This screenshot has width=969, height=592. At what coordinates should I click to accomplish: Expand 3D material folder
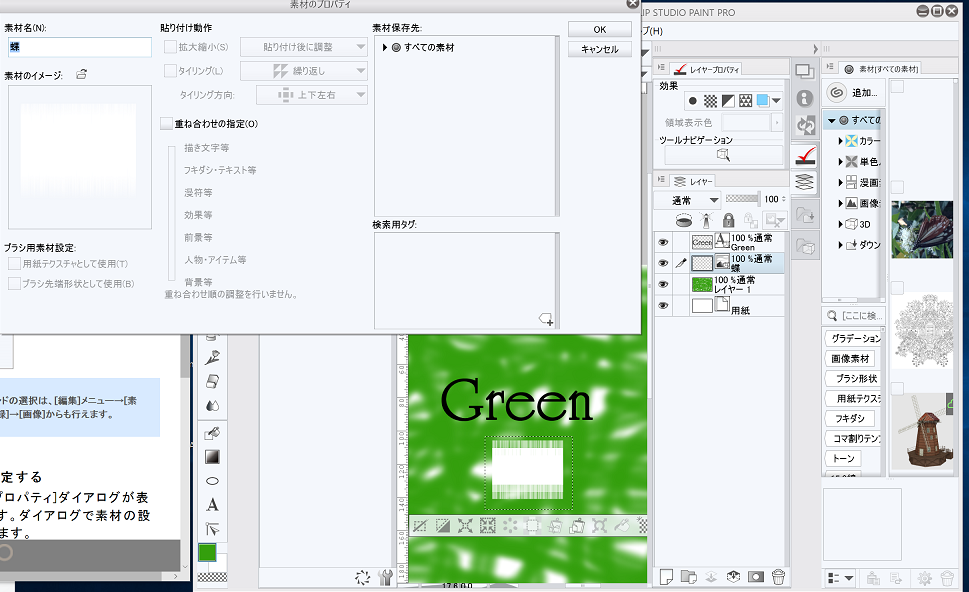tap(840, 224)
